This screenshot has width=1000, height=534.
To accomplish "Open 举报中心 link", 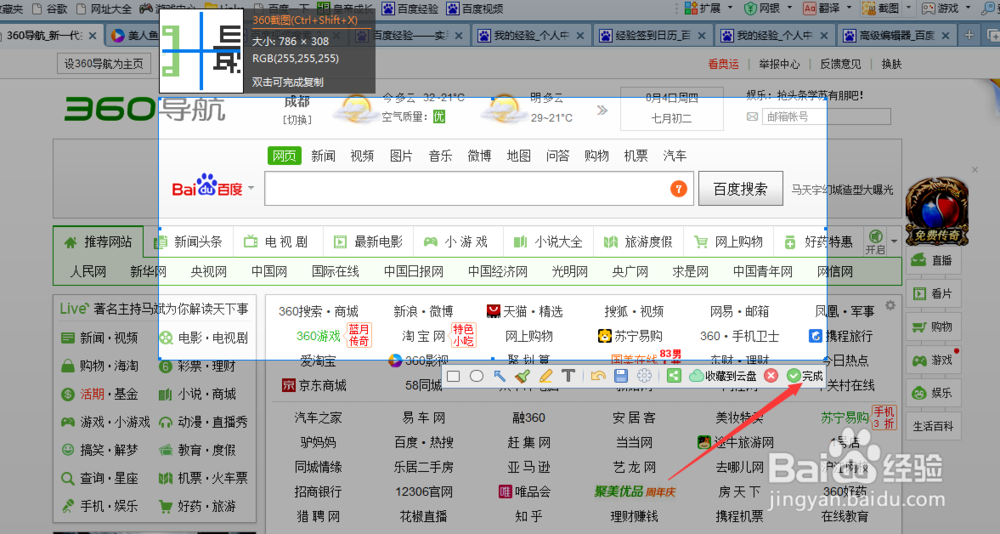I will pyautogui.click(x=779, y=64).
